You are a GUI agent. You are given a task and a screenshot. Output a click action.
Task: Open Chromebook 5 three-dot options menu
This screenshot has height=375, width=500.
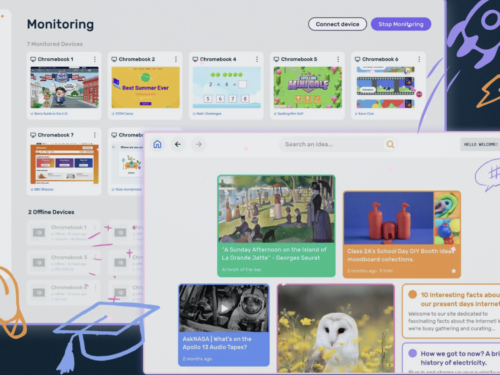pos(338,59)
